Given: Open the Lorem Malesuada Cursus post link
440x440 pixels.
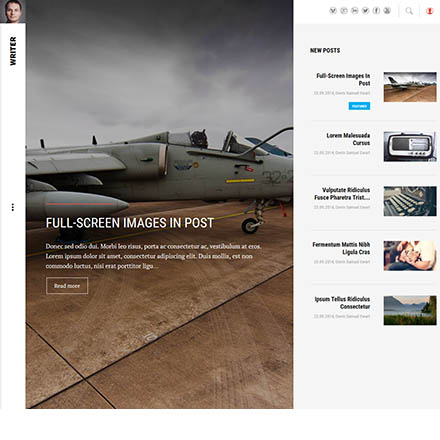Looking at the screenshot, I should 348,139.
